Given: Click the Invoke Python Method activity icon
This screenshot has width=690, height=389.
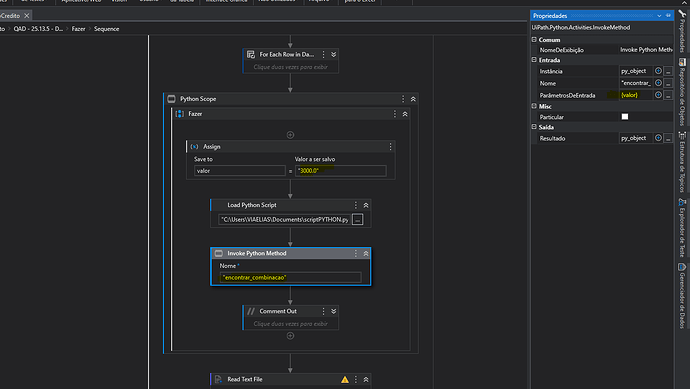Looking at the screenshot, I should (x=219, y=253).
